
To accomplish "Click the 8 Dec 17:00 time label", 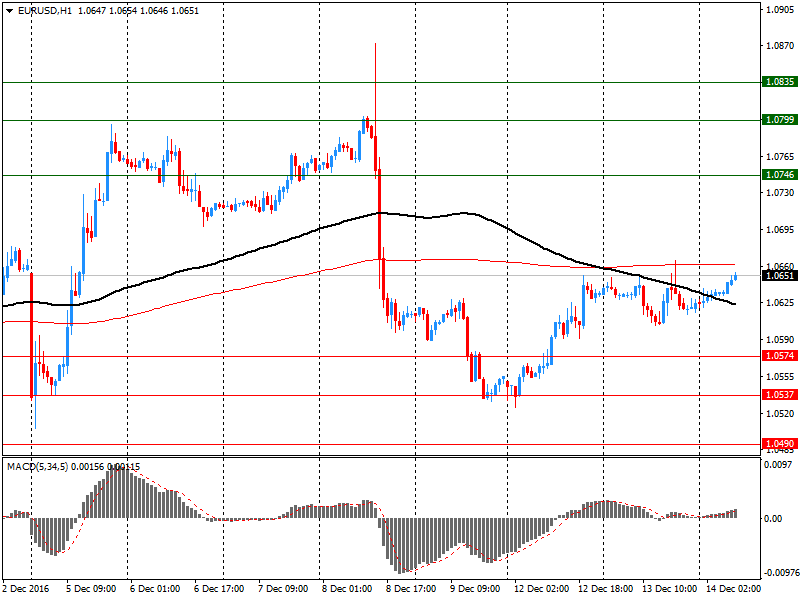I will point(411,588).
